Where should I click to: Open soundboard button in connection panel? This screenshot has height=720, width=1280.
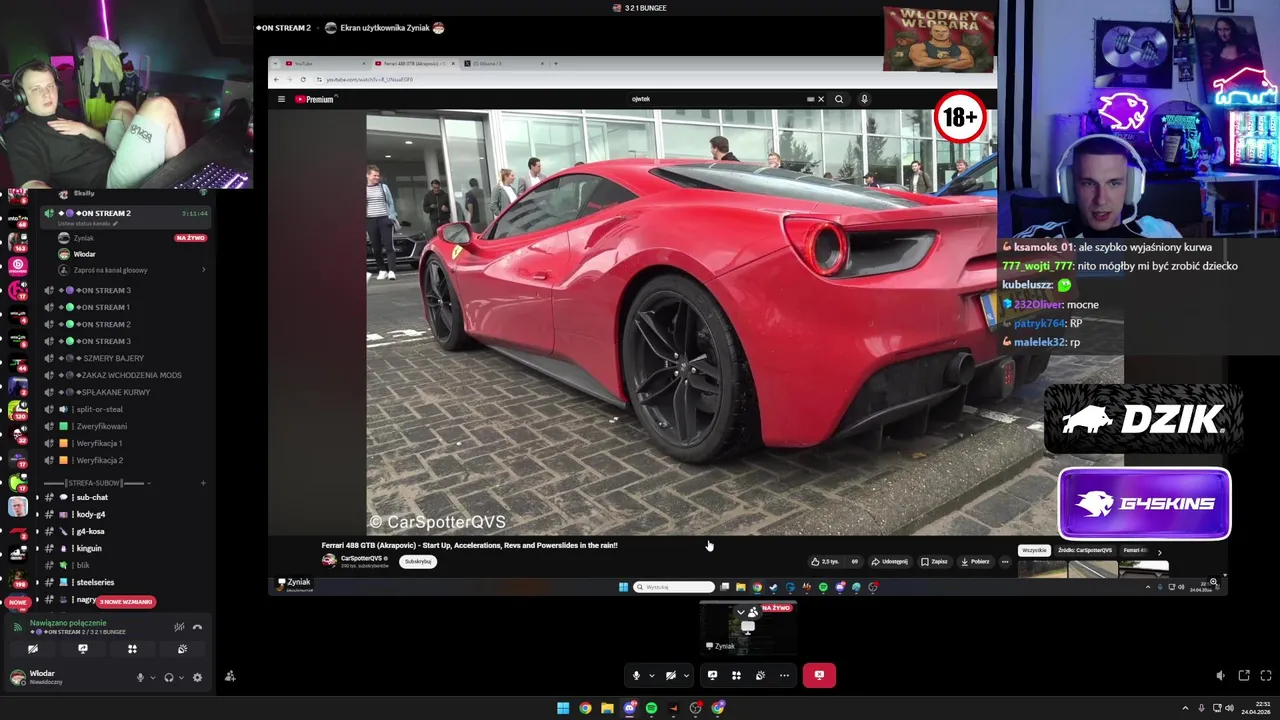point(182,649)
